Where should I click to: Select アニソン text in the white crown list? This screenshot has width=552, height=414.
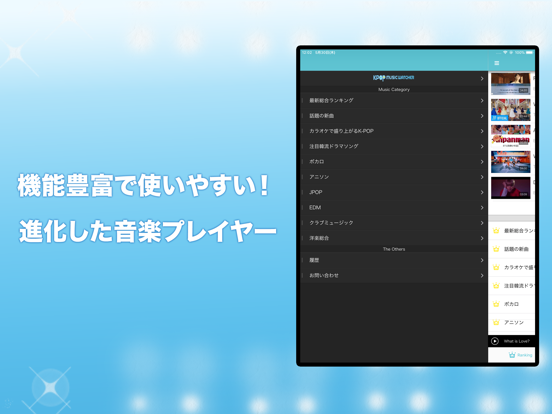[514, 322]
